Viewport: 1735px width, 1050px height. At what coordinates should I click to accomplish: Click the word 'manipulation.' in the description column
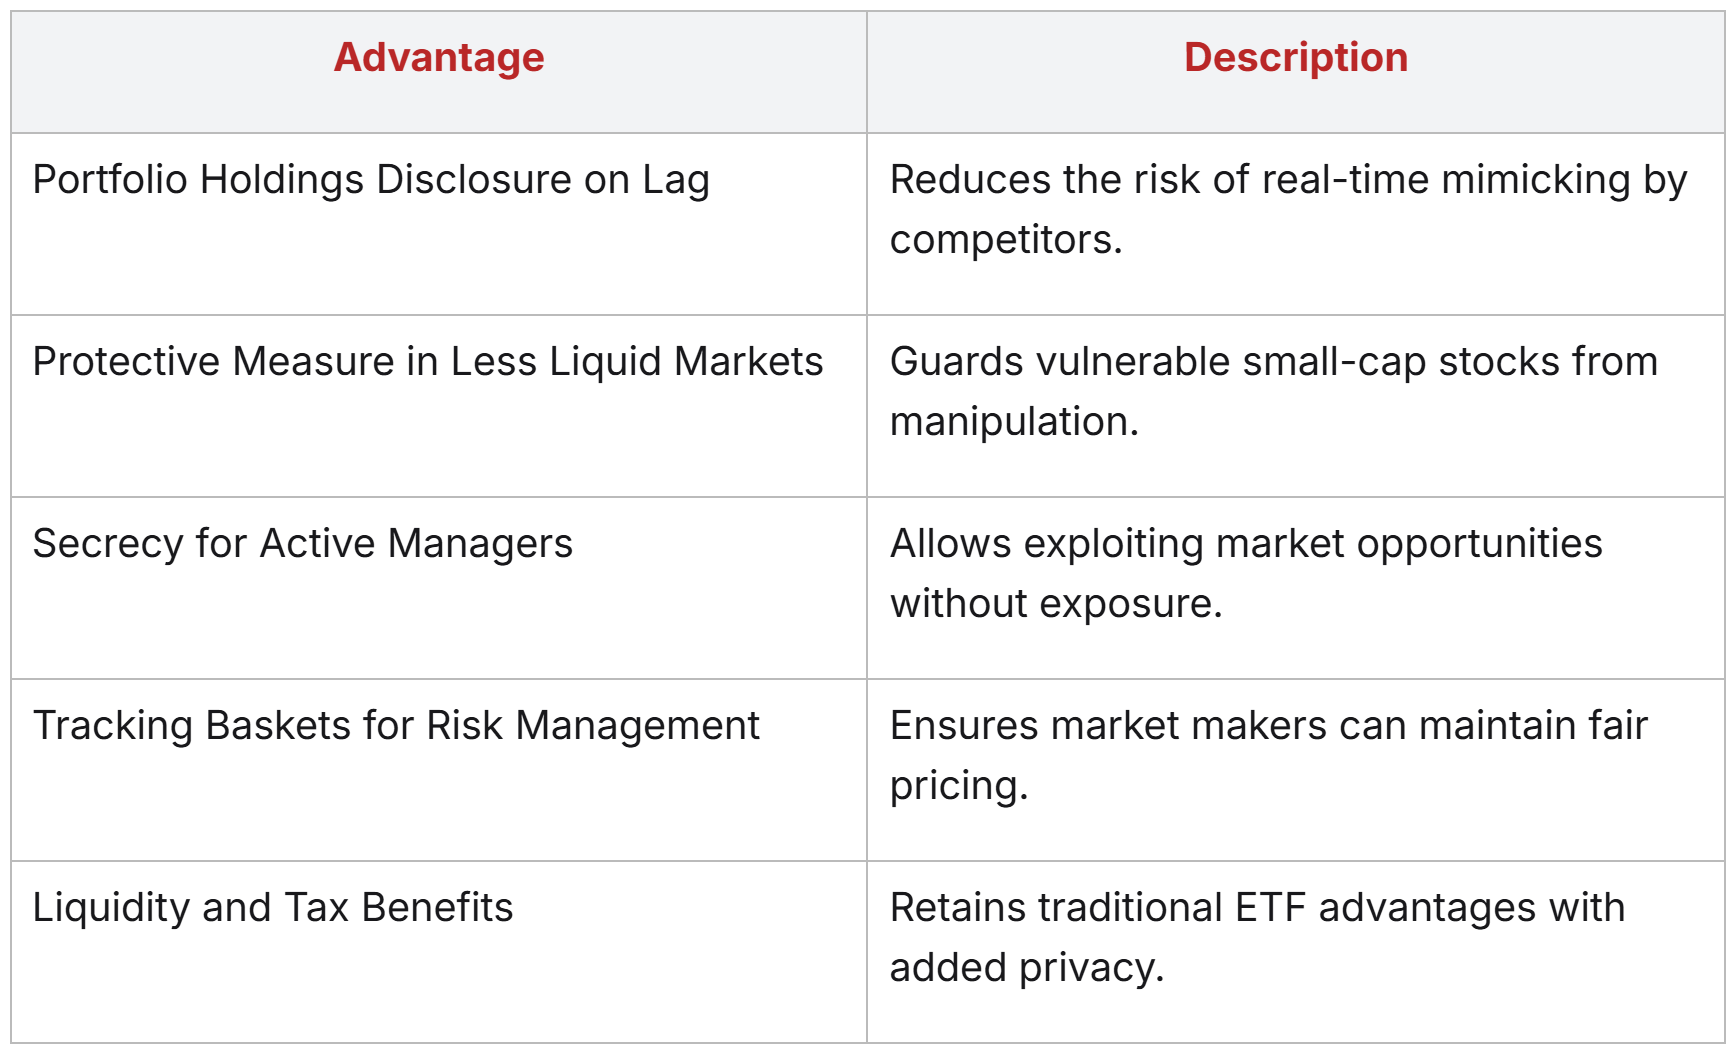tap(1014, 422)
